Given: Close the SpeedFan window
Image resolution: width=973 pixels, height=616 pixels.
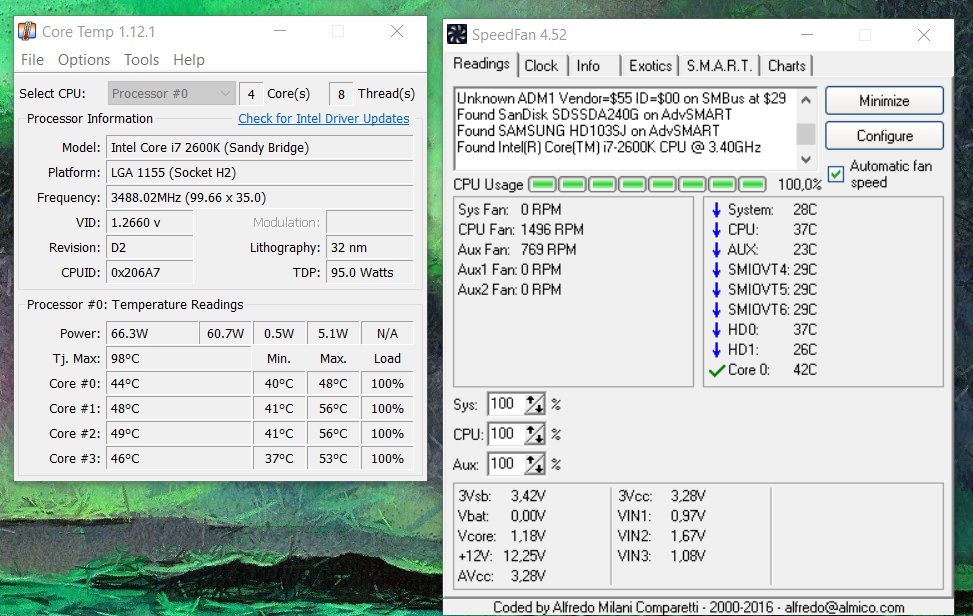Looking at the screenshot, I should click(923, 35).
